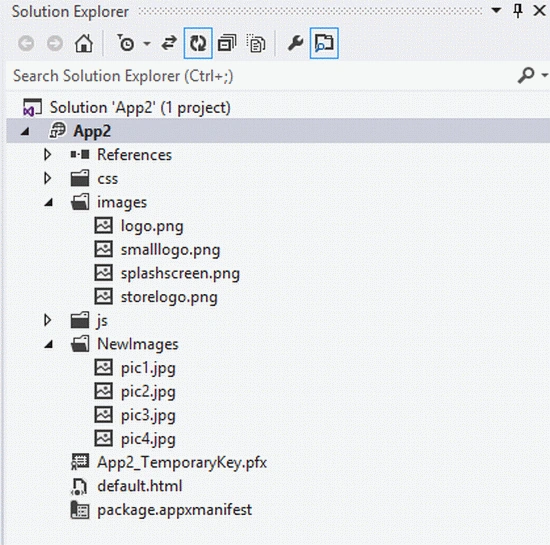Click the Collapse All icon
Viewport: 550px width, 545px height.
pos(227,43)
